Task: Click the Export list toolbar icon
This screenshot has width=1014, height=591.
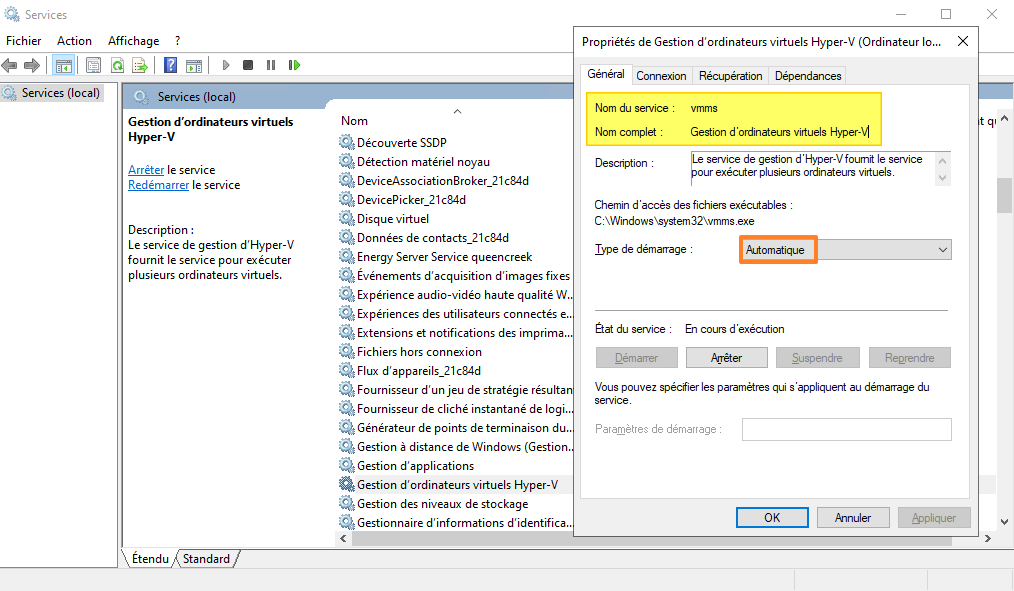Action: [140, 65]
